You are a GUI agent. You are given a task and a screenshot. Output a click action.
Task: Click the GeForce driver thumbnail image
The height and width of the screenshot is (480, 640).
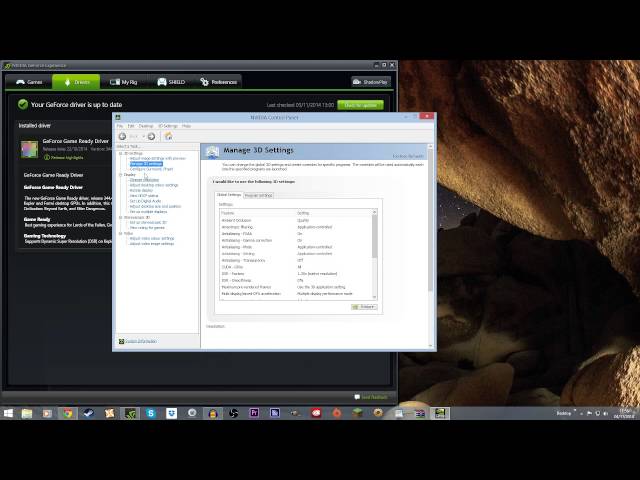(x=29, y=149)
